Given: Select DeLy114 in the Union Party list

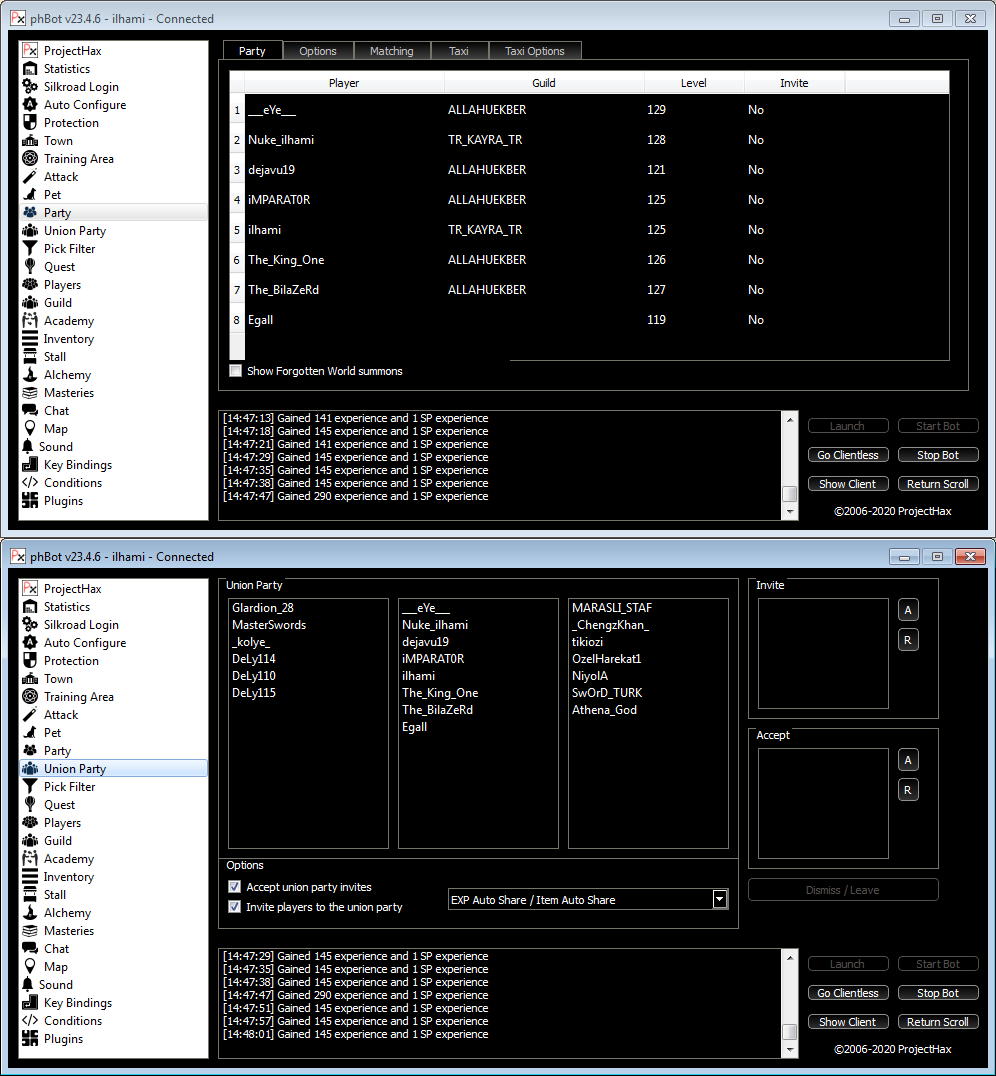Looking at the screenshot, I should pos(254,659).
